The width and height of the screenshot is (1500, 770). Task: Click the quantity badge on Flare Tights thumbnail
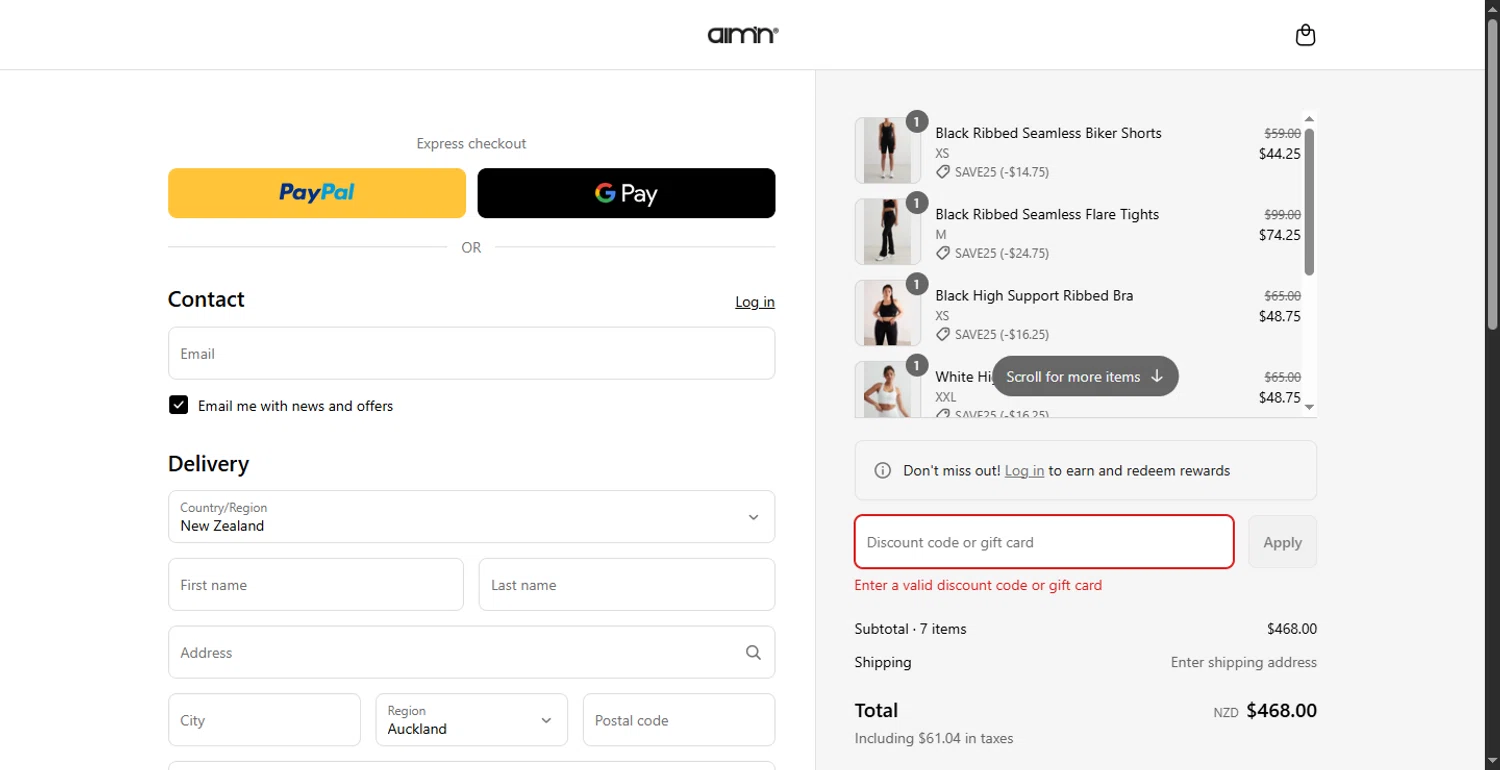click(x=917, y=203)
